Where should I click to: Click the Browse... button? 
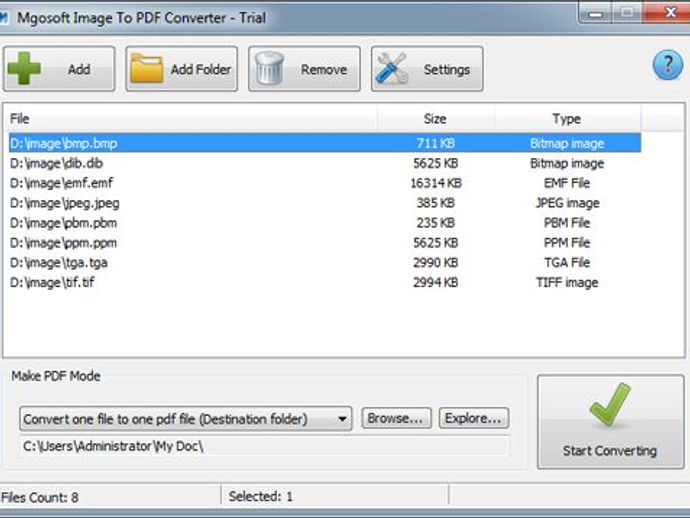(x=396, y=418)
